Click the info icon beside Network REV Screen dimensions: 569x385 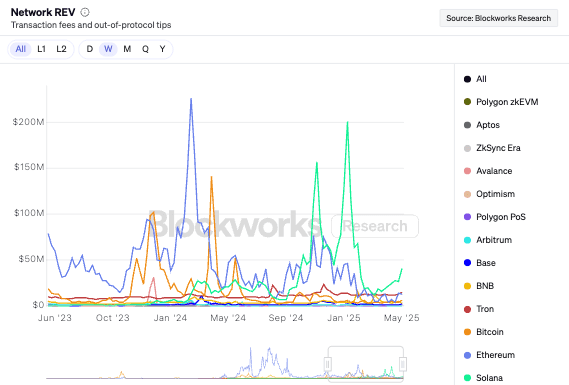point(85,12)
